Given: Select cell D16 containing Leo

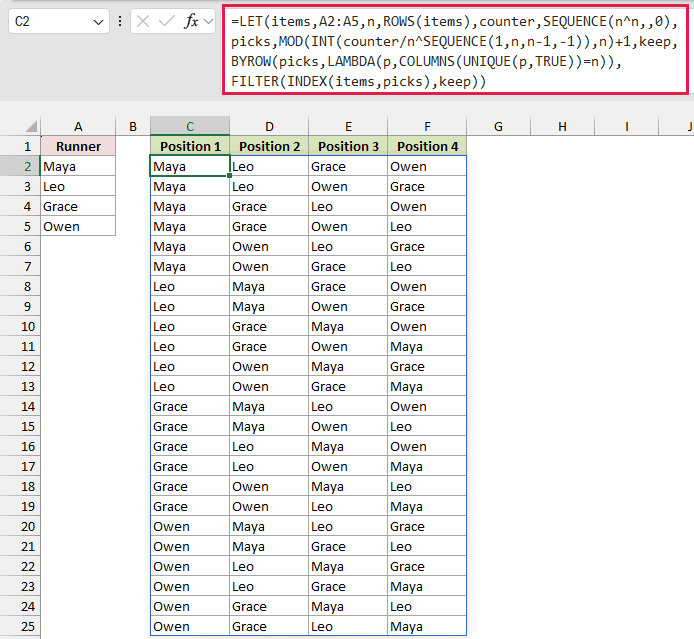Looking at the screenshot, I should pos(269,447).
